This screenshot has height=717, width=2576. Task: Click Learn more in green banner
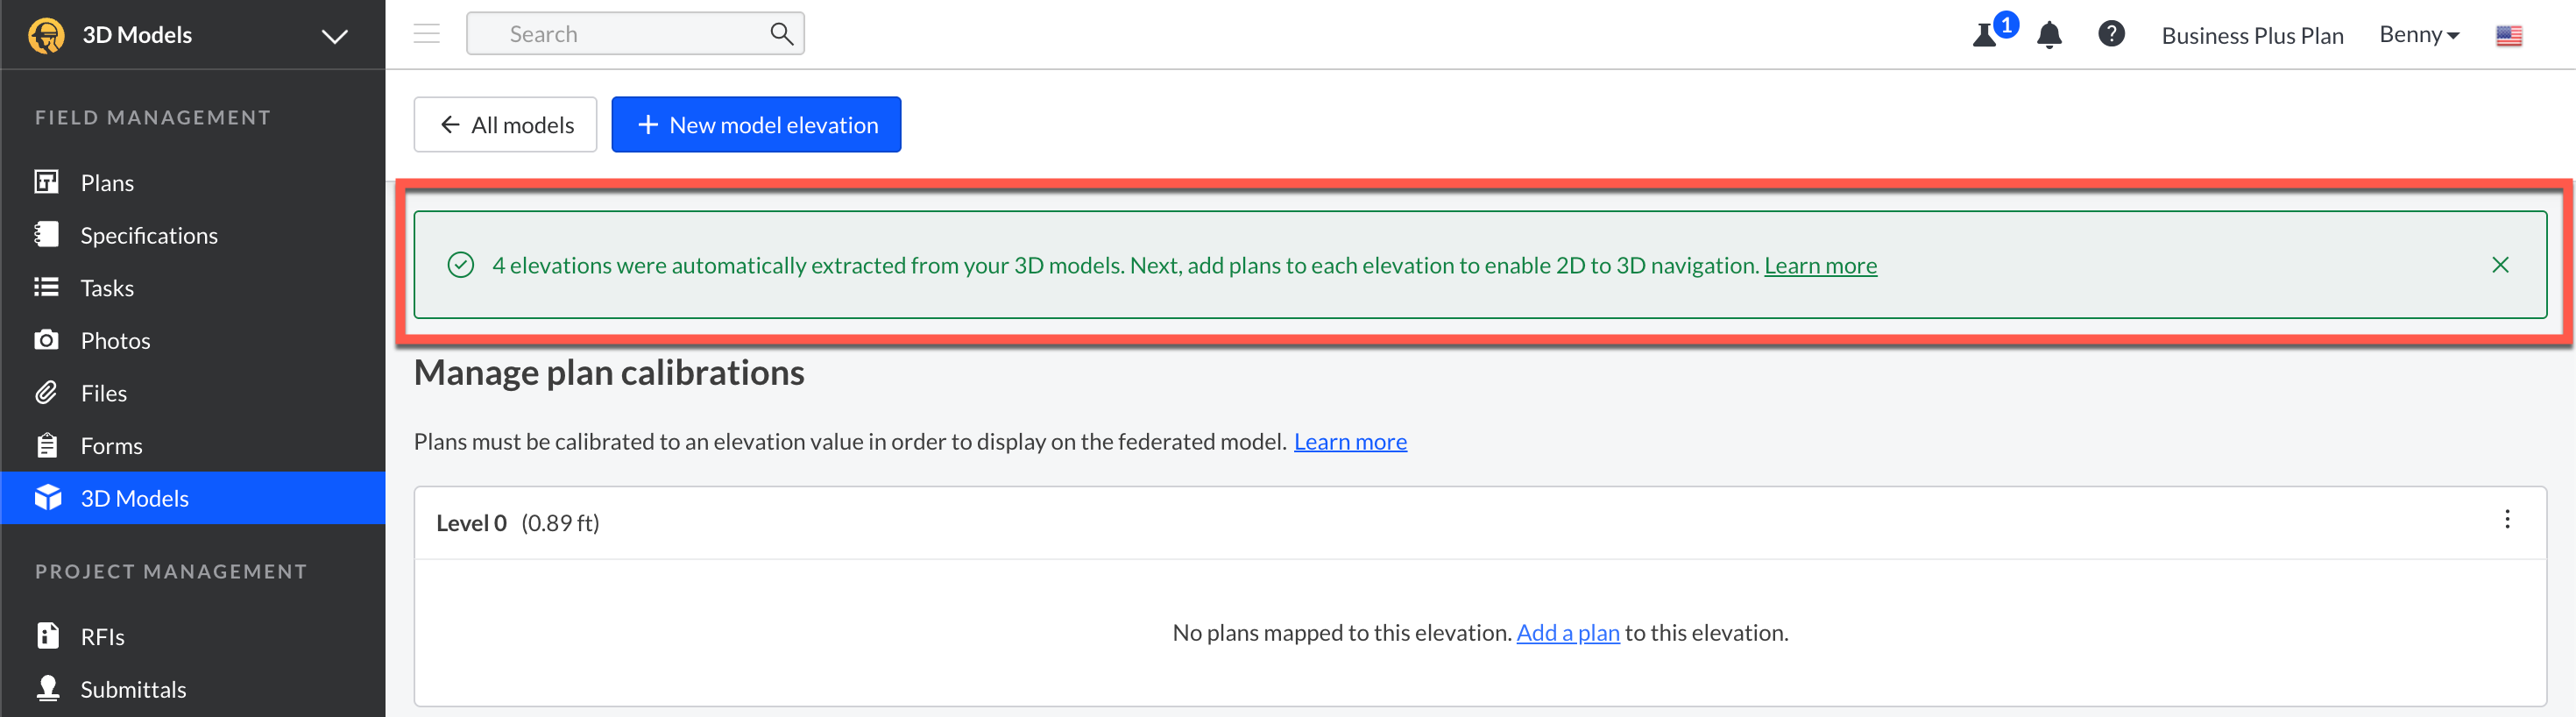point(1820,266)
